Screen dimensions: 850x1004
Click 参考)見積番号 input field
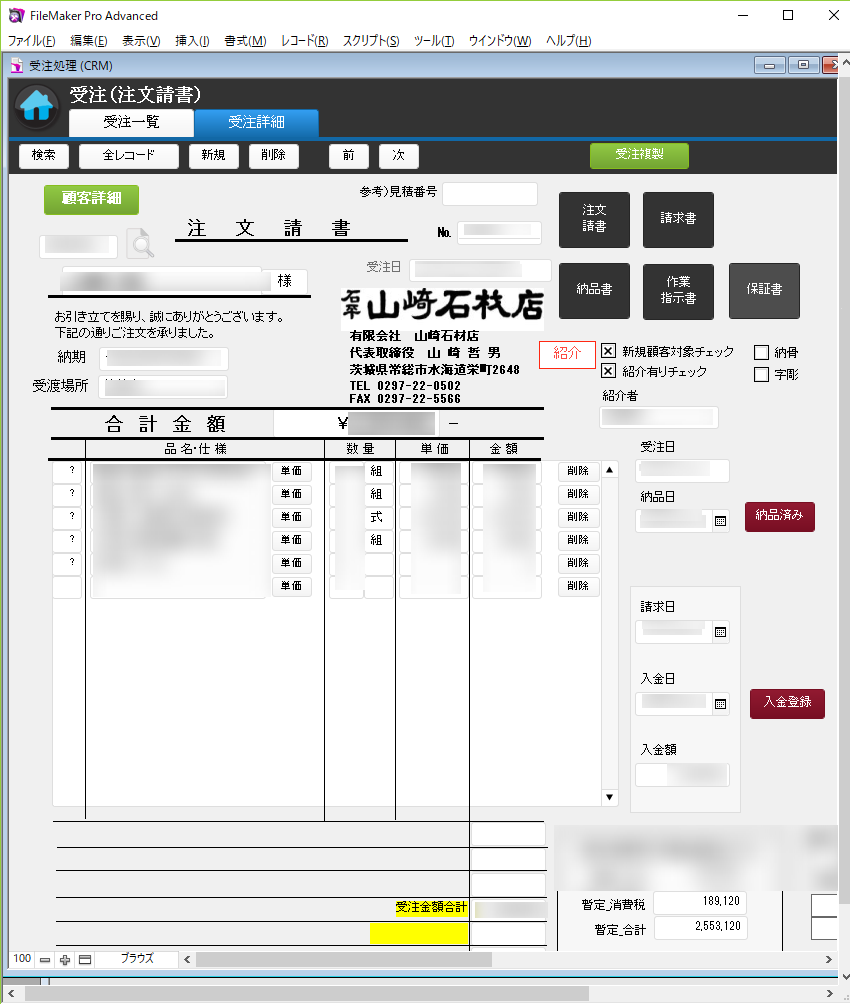point(490,193)
